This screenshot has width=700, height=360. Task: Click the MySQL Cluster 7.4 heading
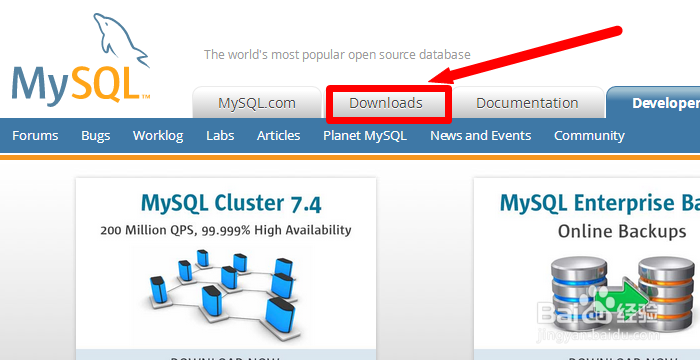coord(231,203)
